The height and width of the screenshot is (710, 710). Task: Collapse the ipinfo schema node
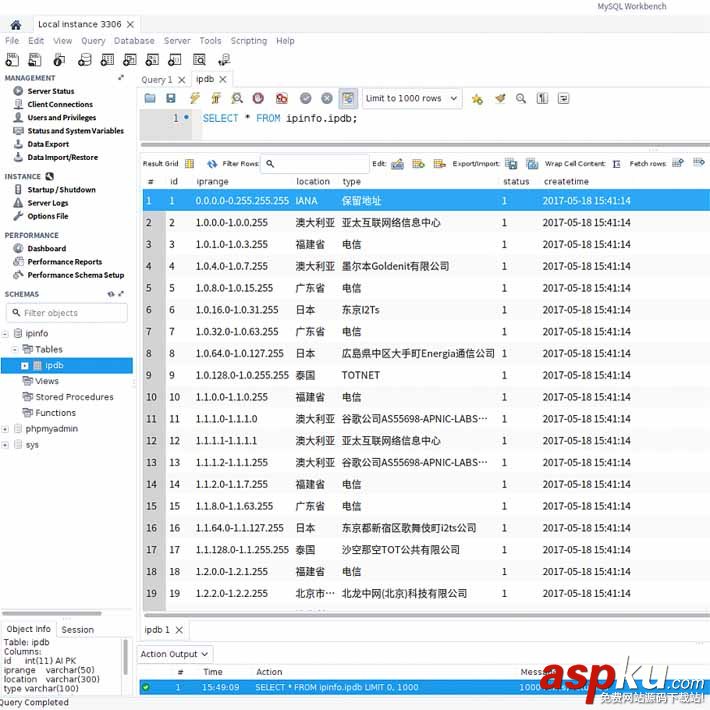click(5, 334)
